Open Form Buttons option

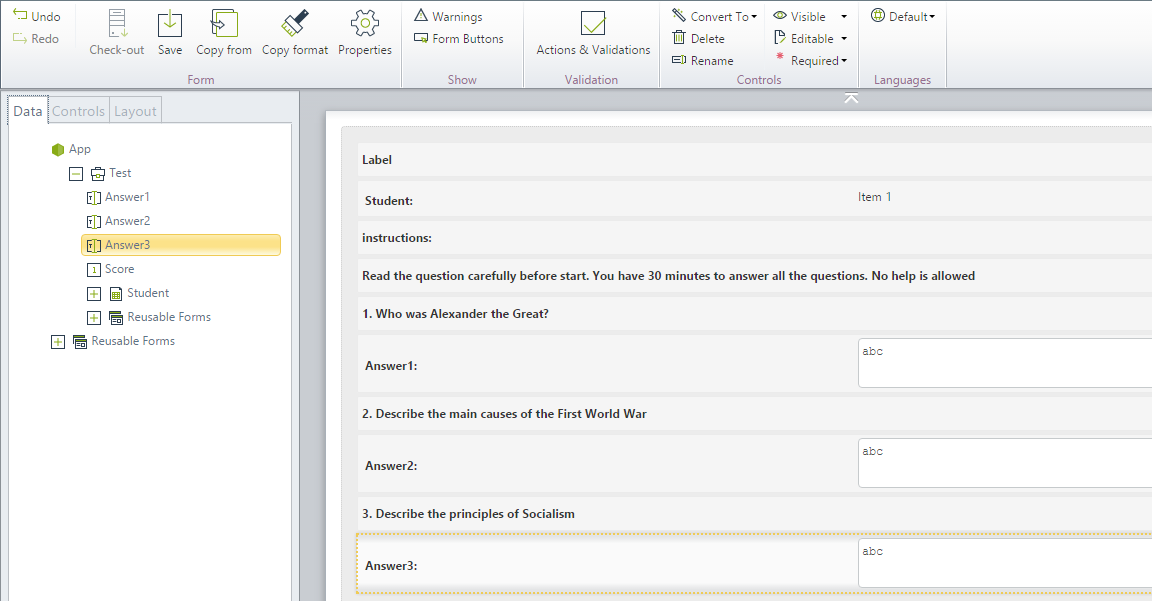pos(458,38)
